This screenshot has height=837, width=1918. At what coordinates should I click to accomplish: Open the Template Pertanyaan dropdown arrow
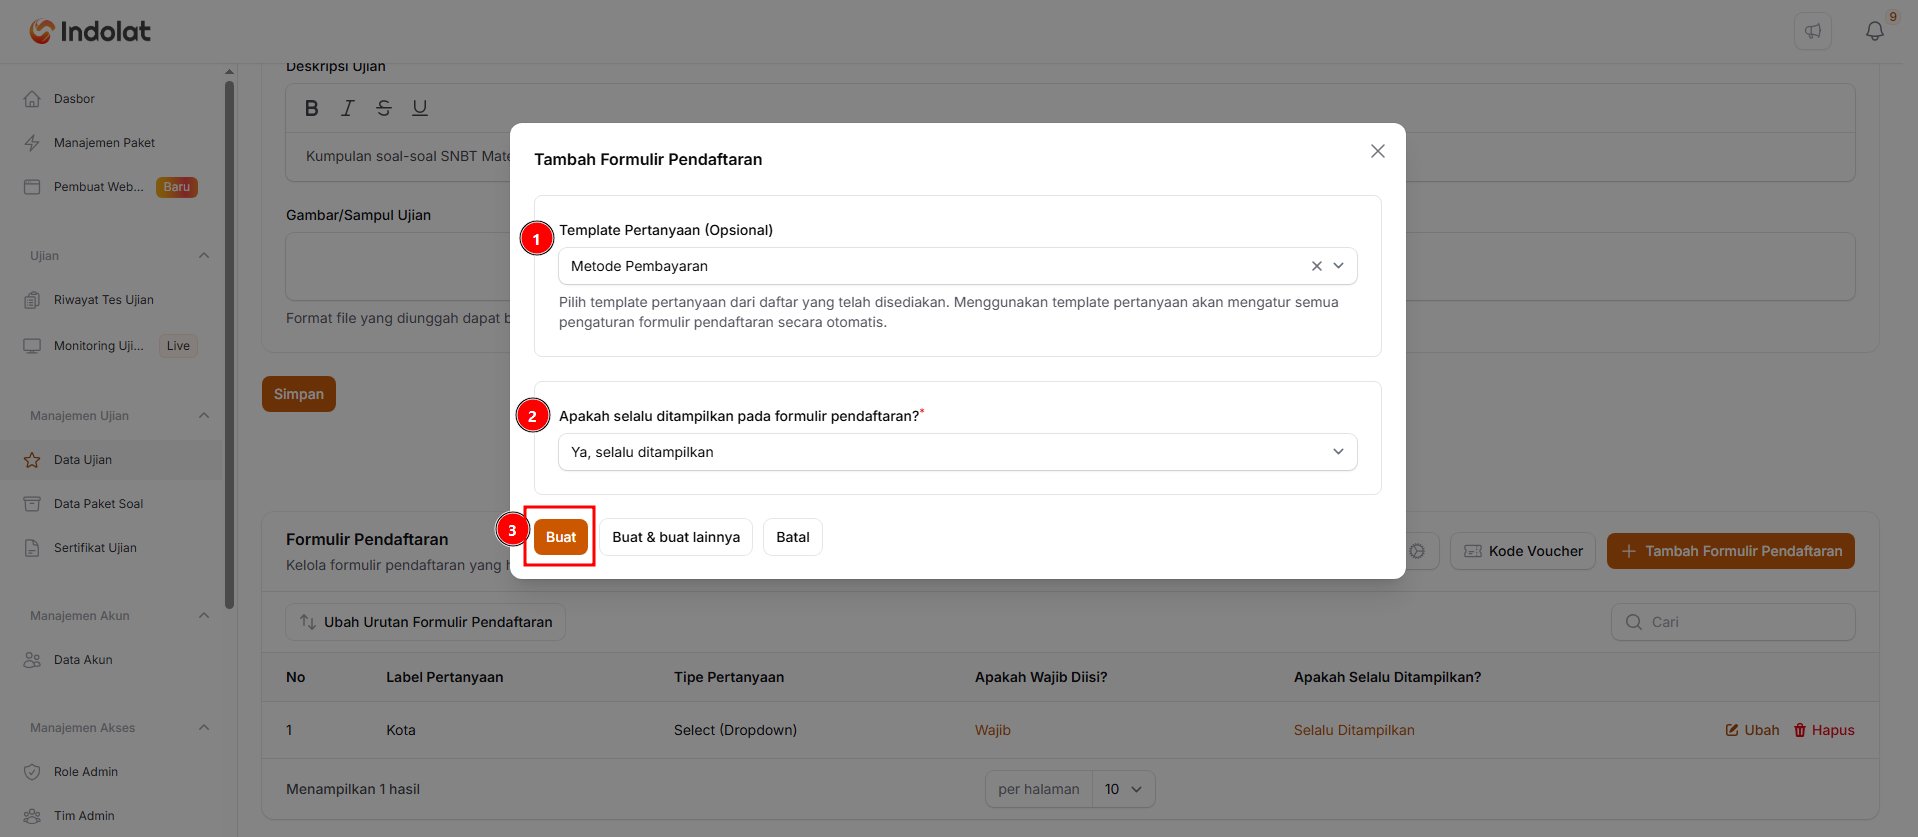point(1338,266)
